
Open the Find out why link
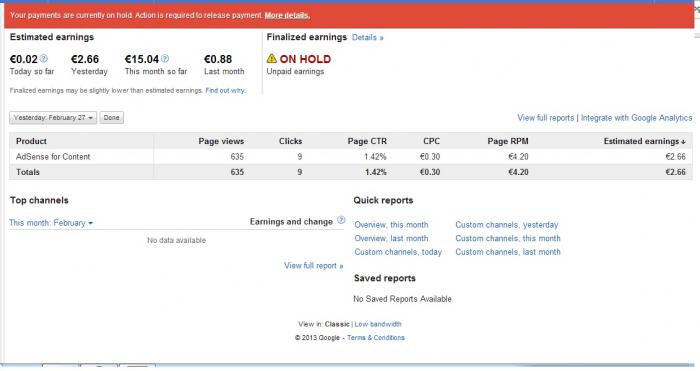pyautogui.click(x=225, y=90)
